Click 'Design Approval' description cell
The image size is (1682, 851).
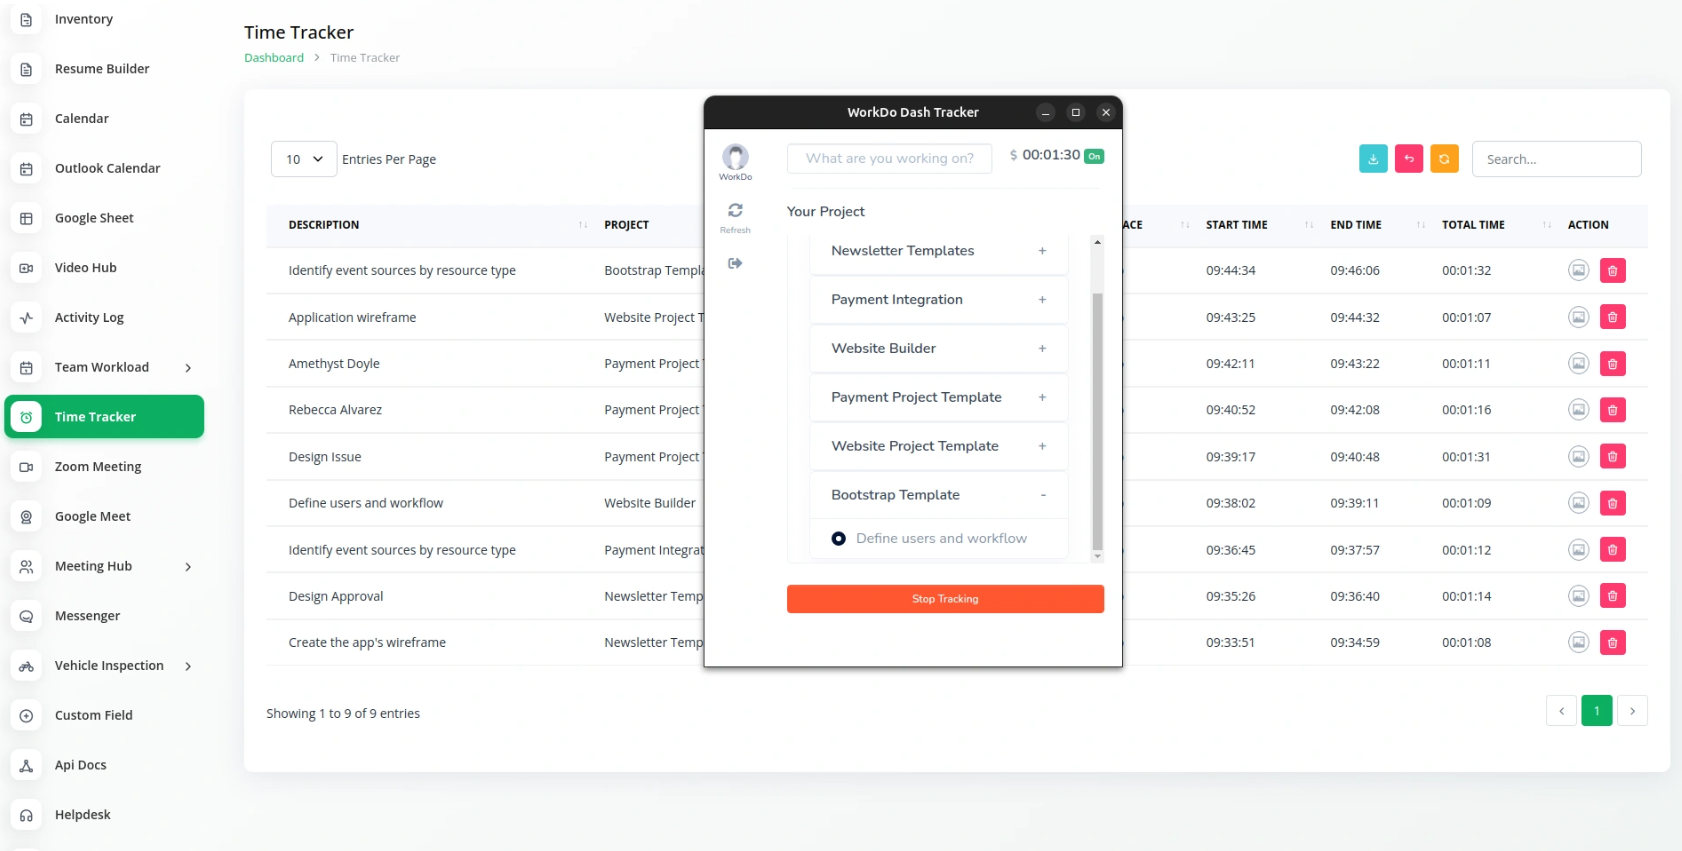(x=336, y=596)
